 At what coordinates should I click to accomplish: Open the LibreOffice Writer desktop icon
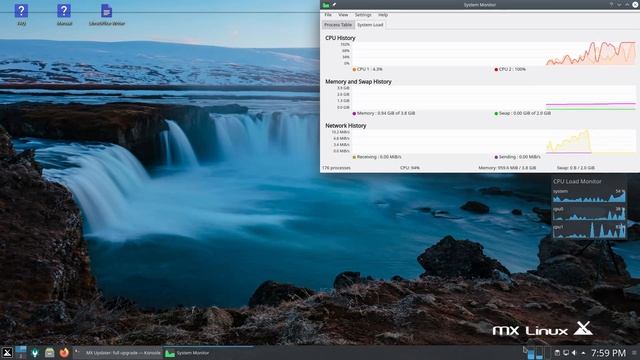tap(107, 15)
